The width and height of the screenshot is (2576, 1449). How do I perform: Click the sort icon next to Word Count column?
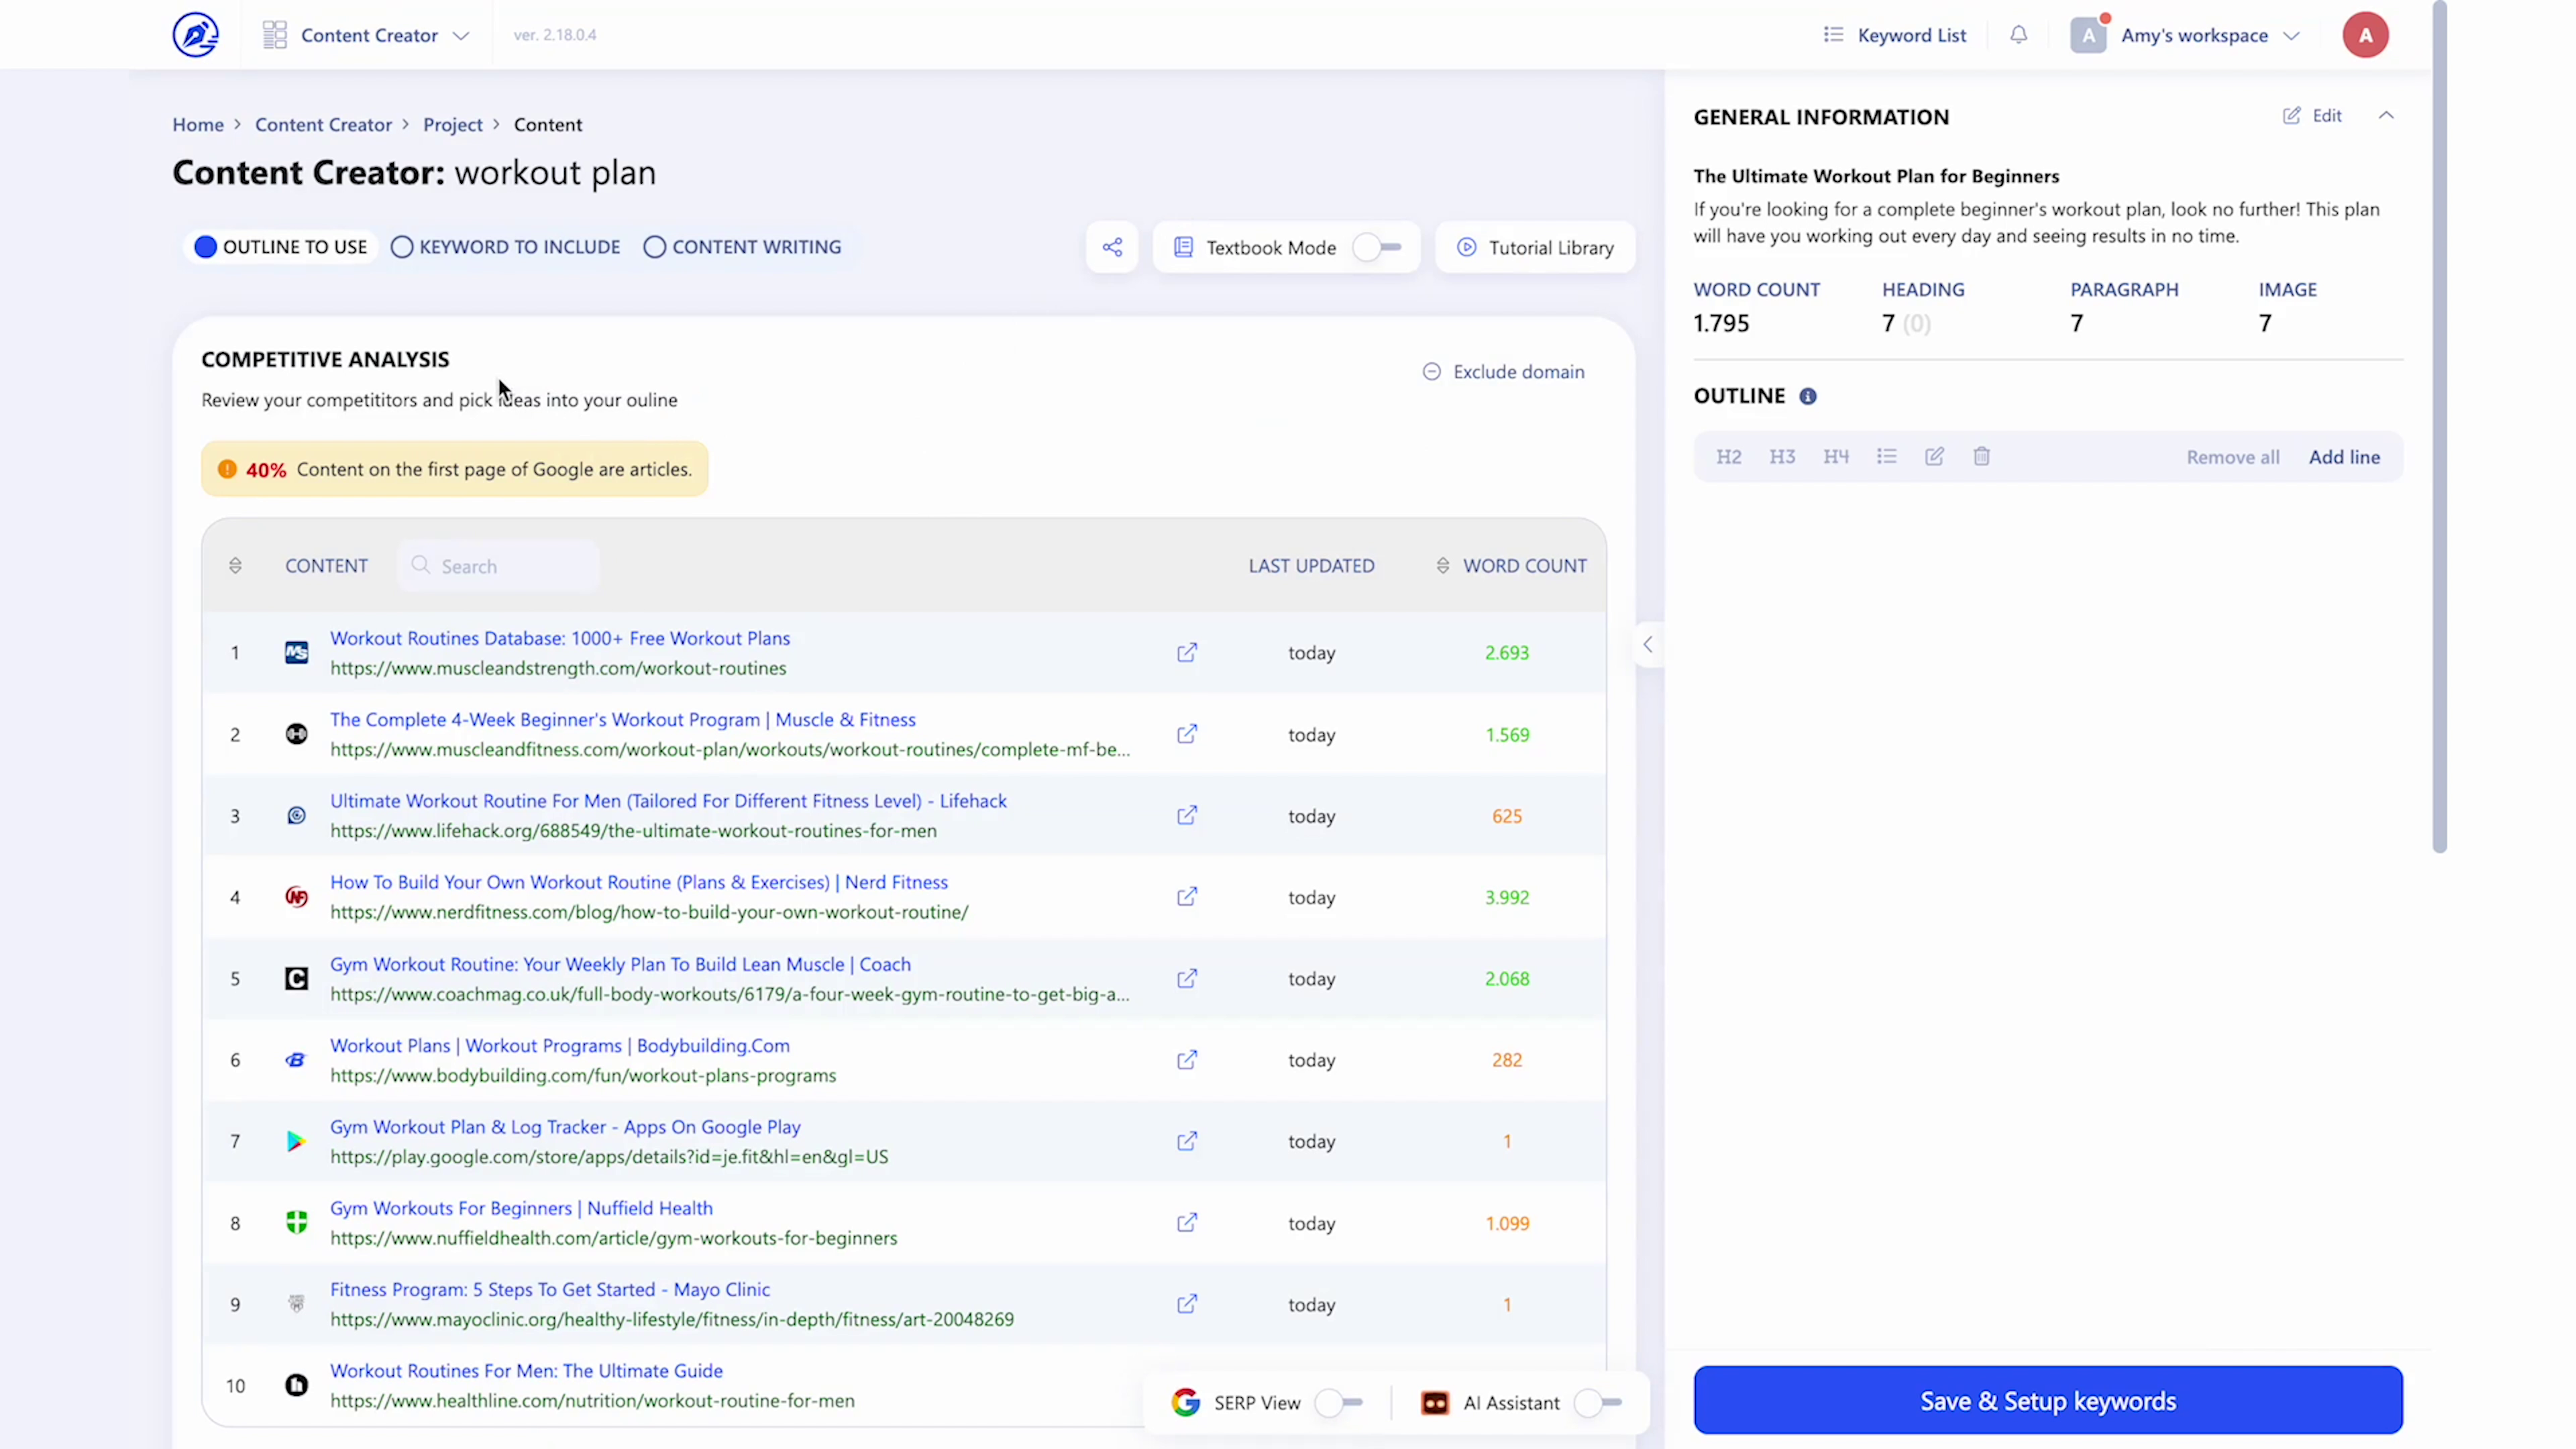(x=1442, y=565)
